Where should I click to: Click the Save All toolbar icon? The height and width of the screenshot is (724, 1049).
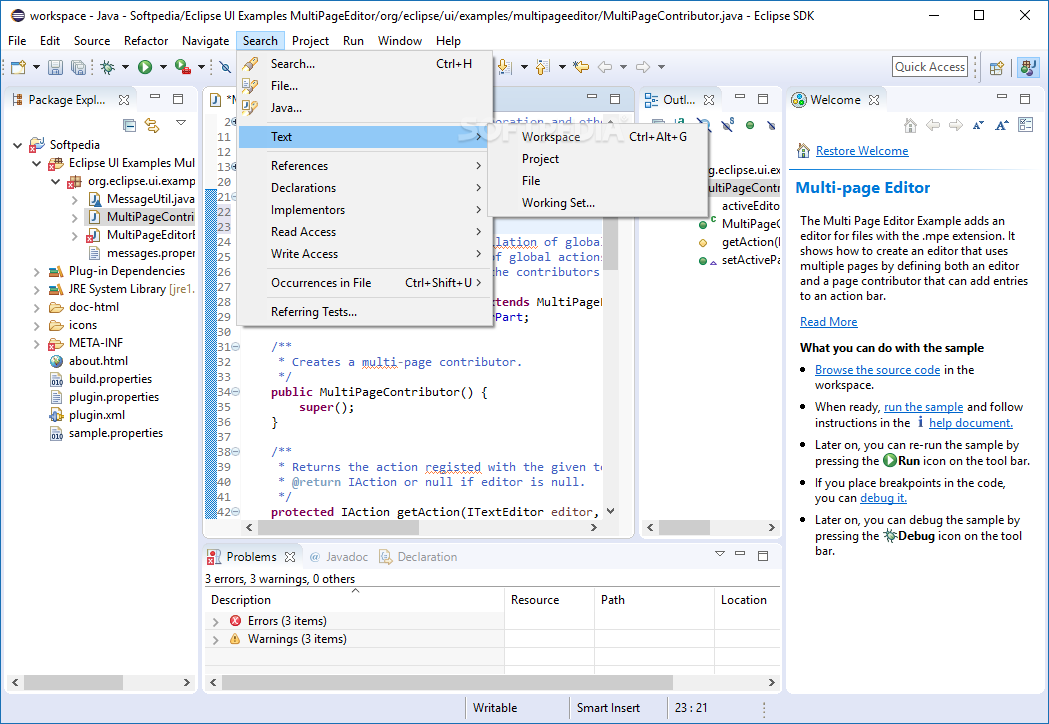point(78,67)
